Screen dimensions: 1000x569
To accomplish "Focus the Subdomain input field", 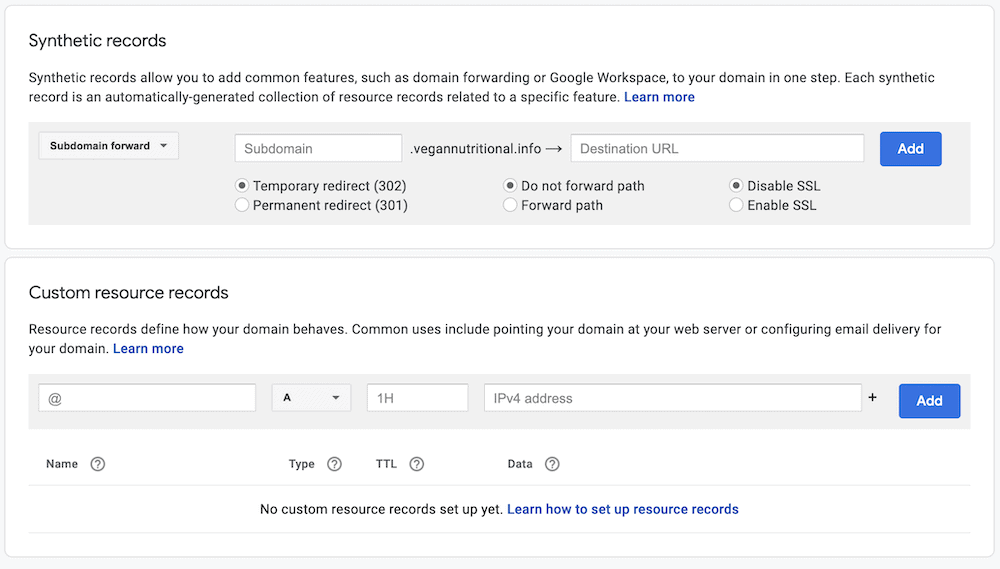I will pos(318,148).
